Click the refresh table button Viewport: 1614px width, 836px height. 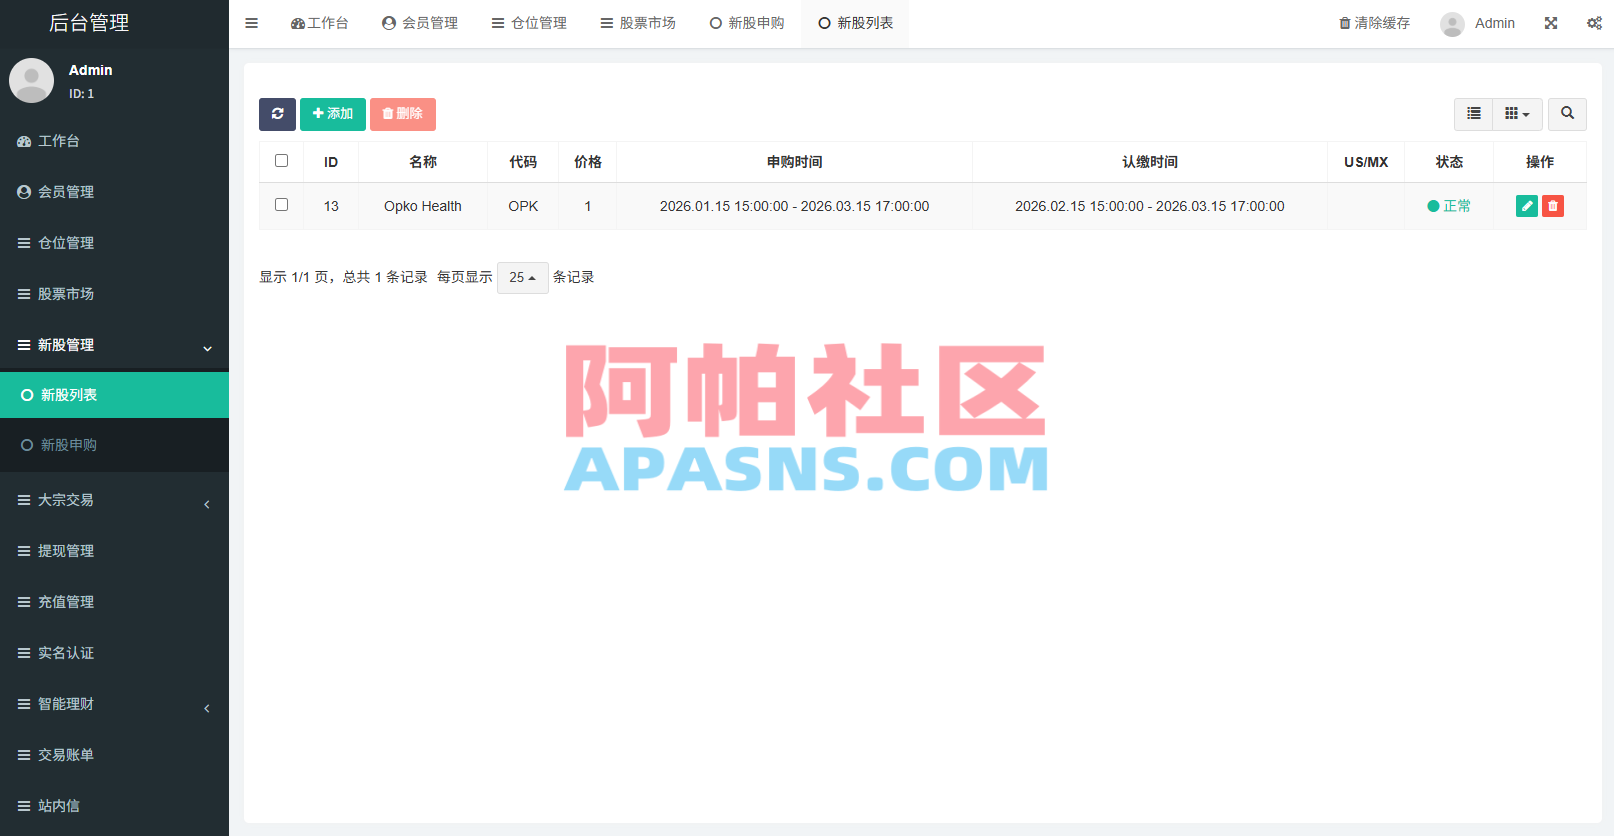point(277,114)
